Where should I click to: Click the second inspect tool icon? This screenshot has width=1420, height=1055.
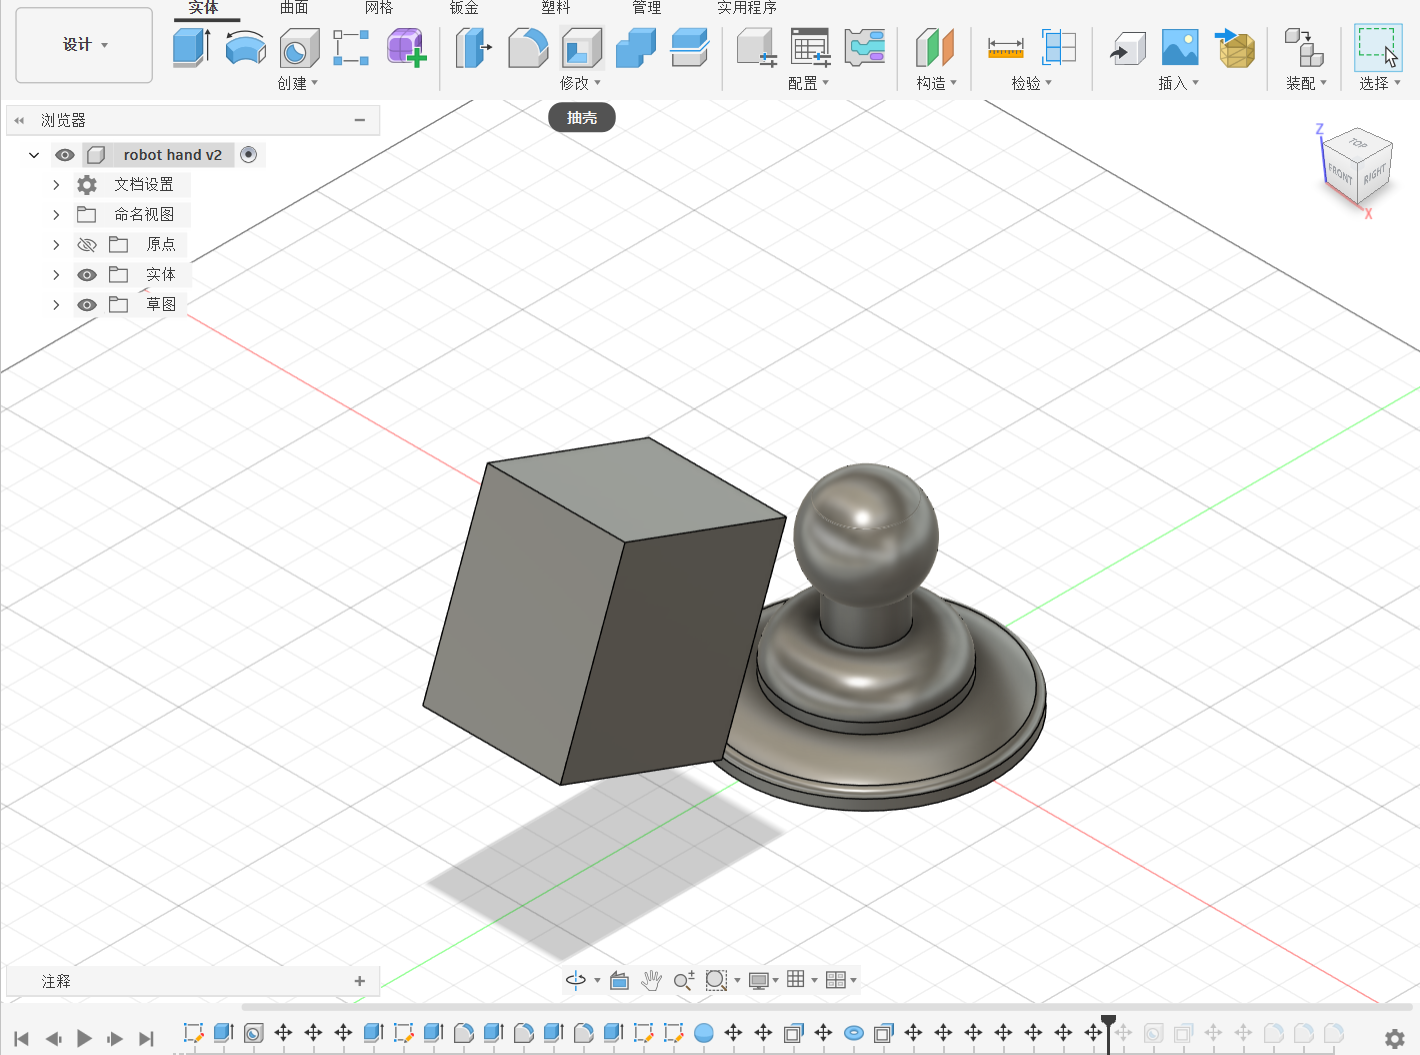point(1059,47)
